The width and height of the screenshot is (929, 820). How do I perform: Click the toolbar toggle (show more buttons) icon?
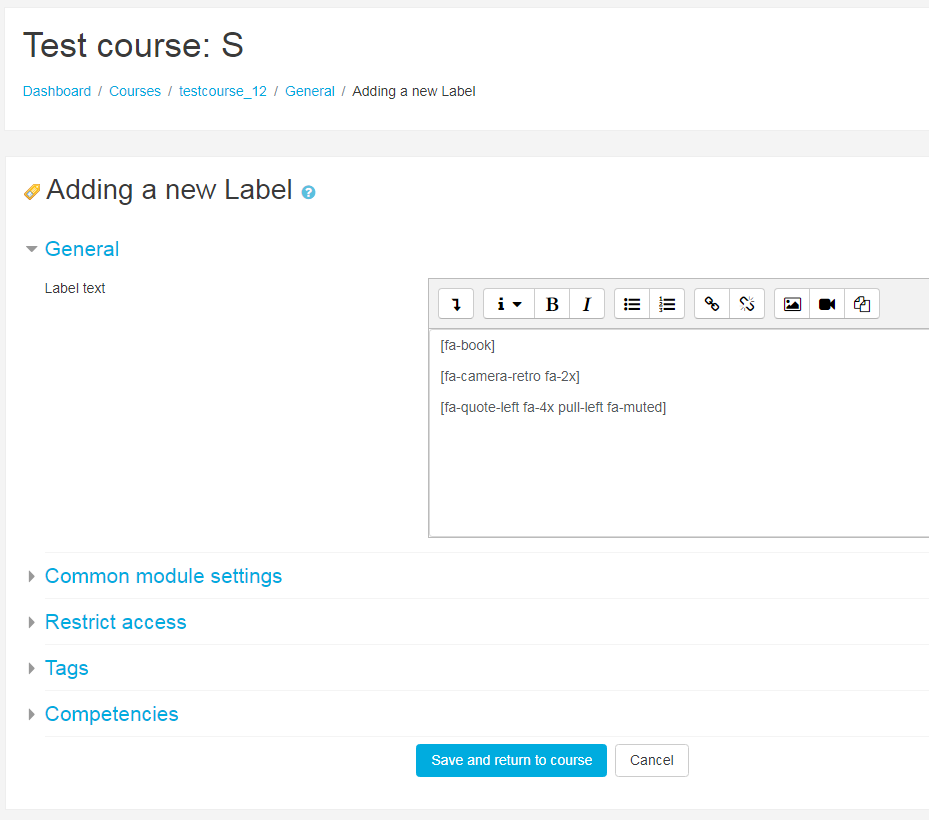coord(456,304)
